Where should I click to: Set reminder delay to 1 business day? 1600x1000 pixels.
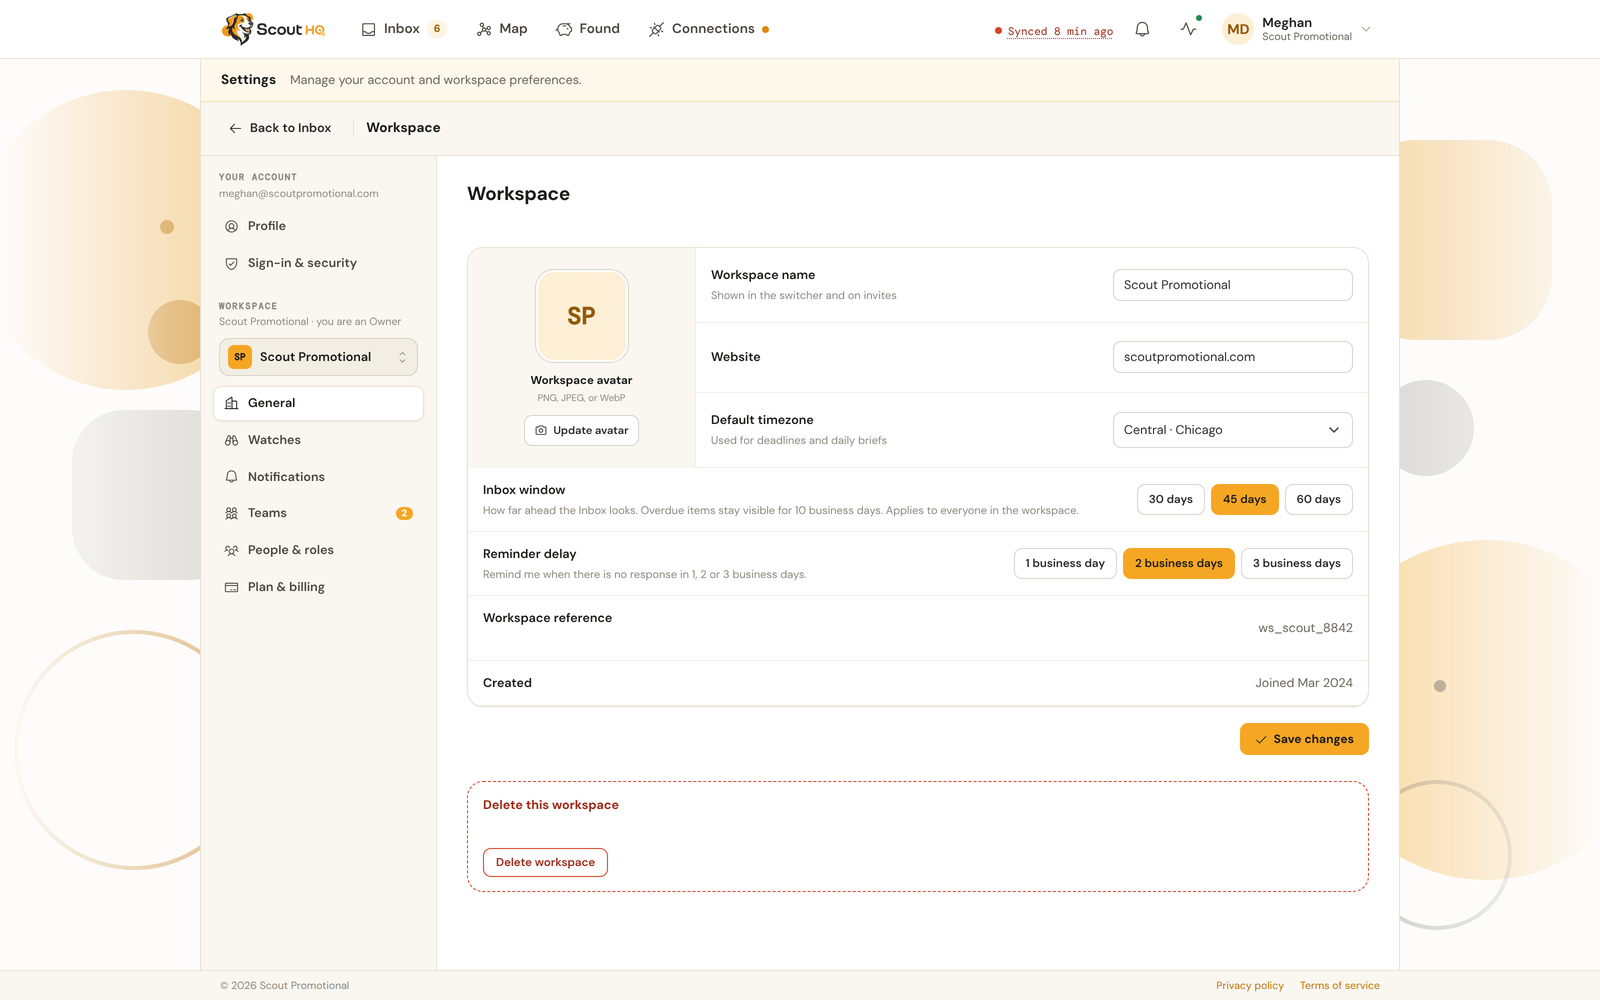(x=1065, y=563)
